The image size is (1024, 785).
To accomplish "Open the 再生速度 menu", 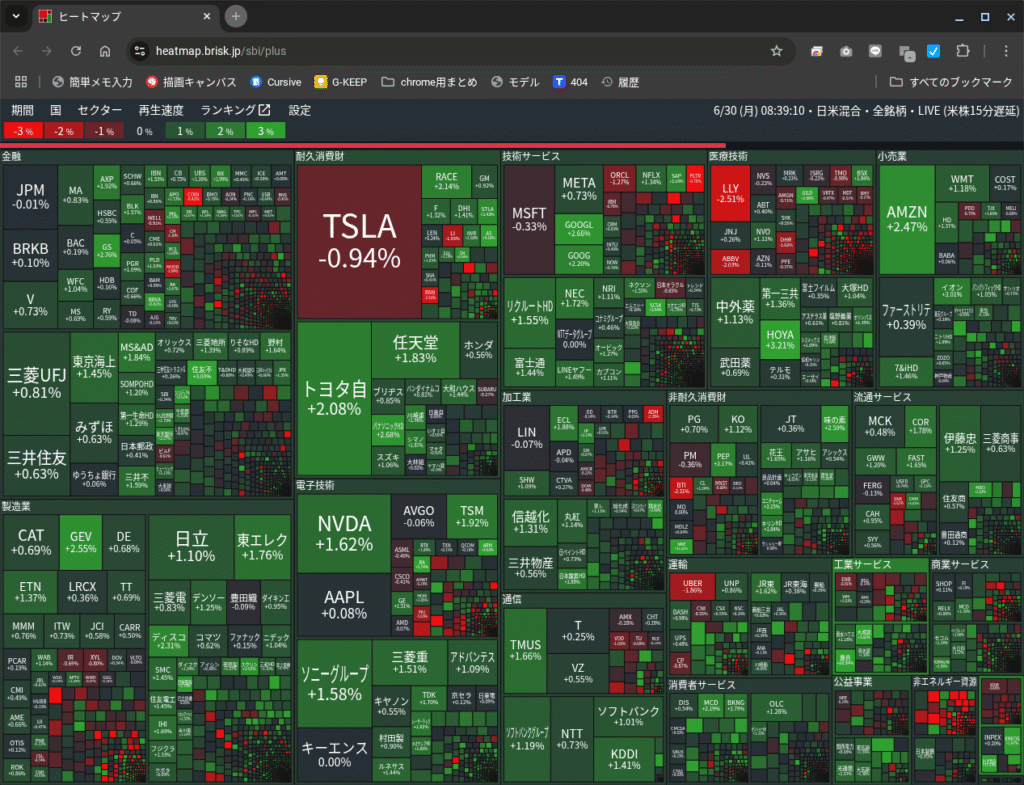I will pyautogui.click(x=161, y=110).
